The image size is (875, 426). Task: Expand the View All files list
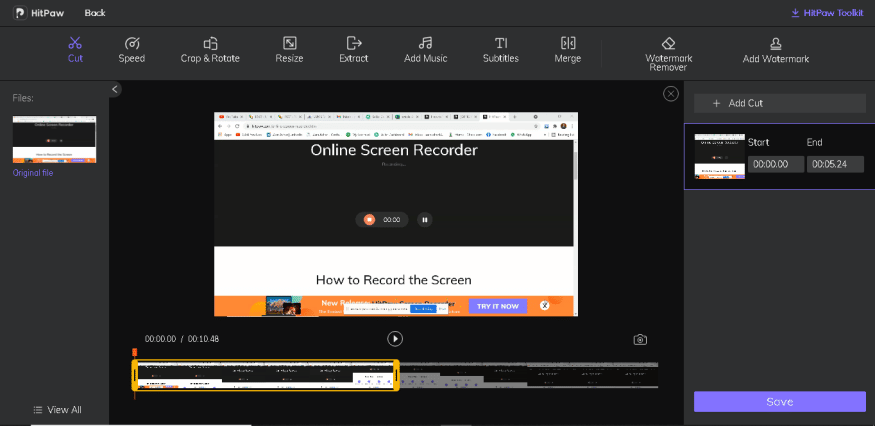pos(57,410)
